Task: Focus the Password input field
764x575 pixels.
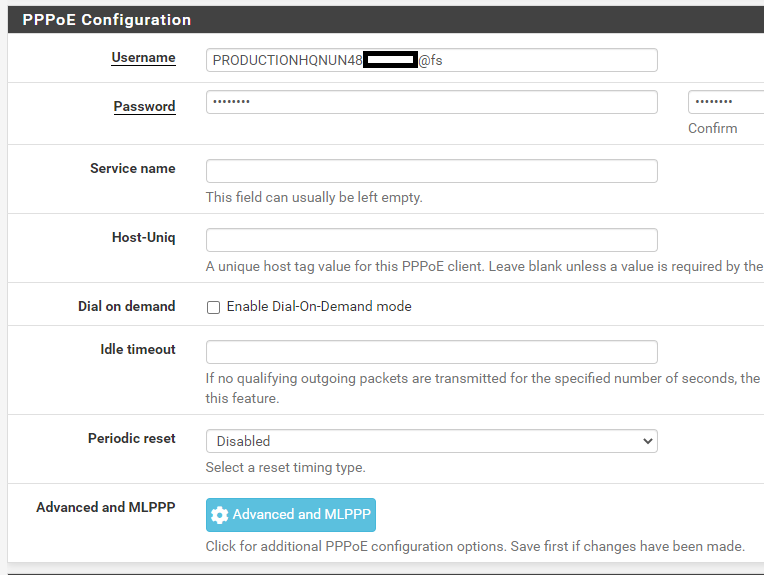Action: click(x=431, y=102)
